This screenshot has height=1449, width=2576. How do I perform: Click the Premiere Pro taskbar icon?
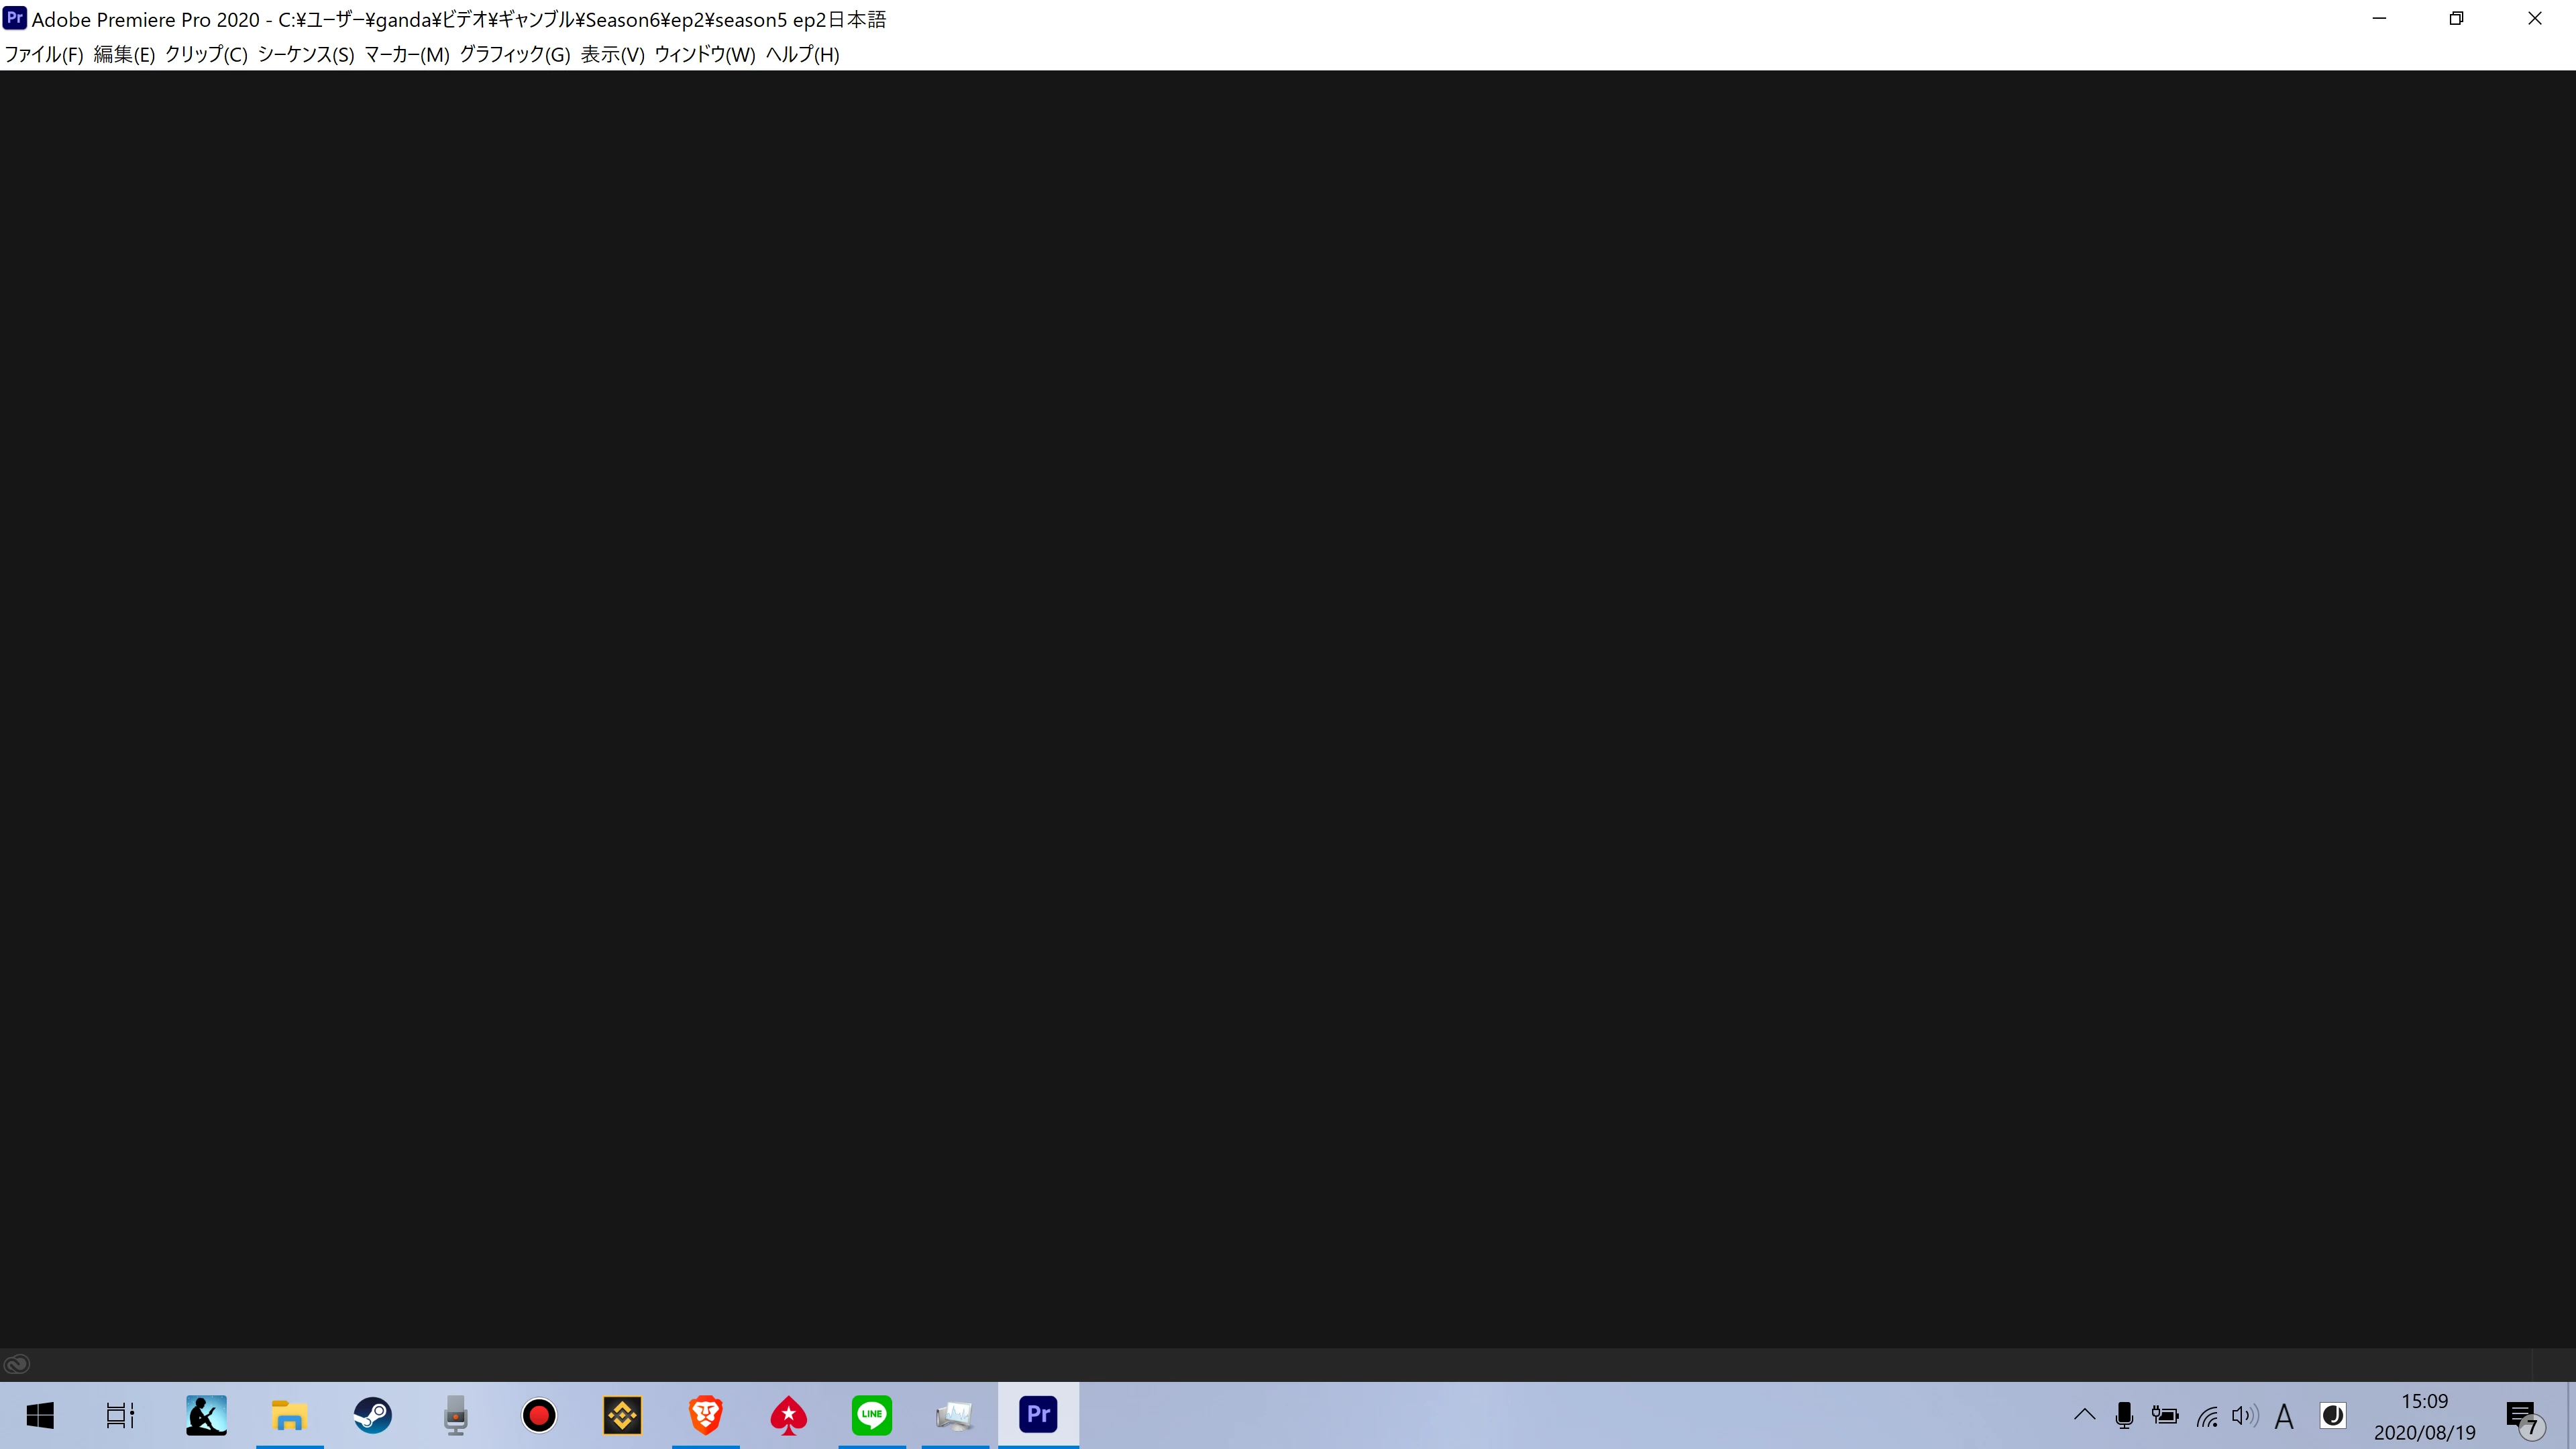(x=1038, y=1414)
